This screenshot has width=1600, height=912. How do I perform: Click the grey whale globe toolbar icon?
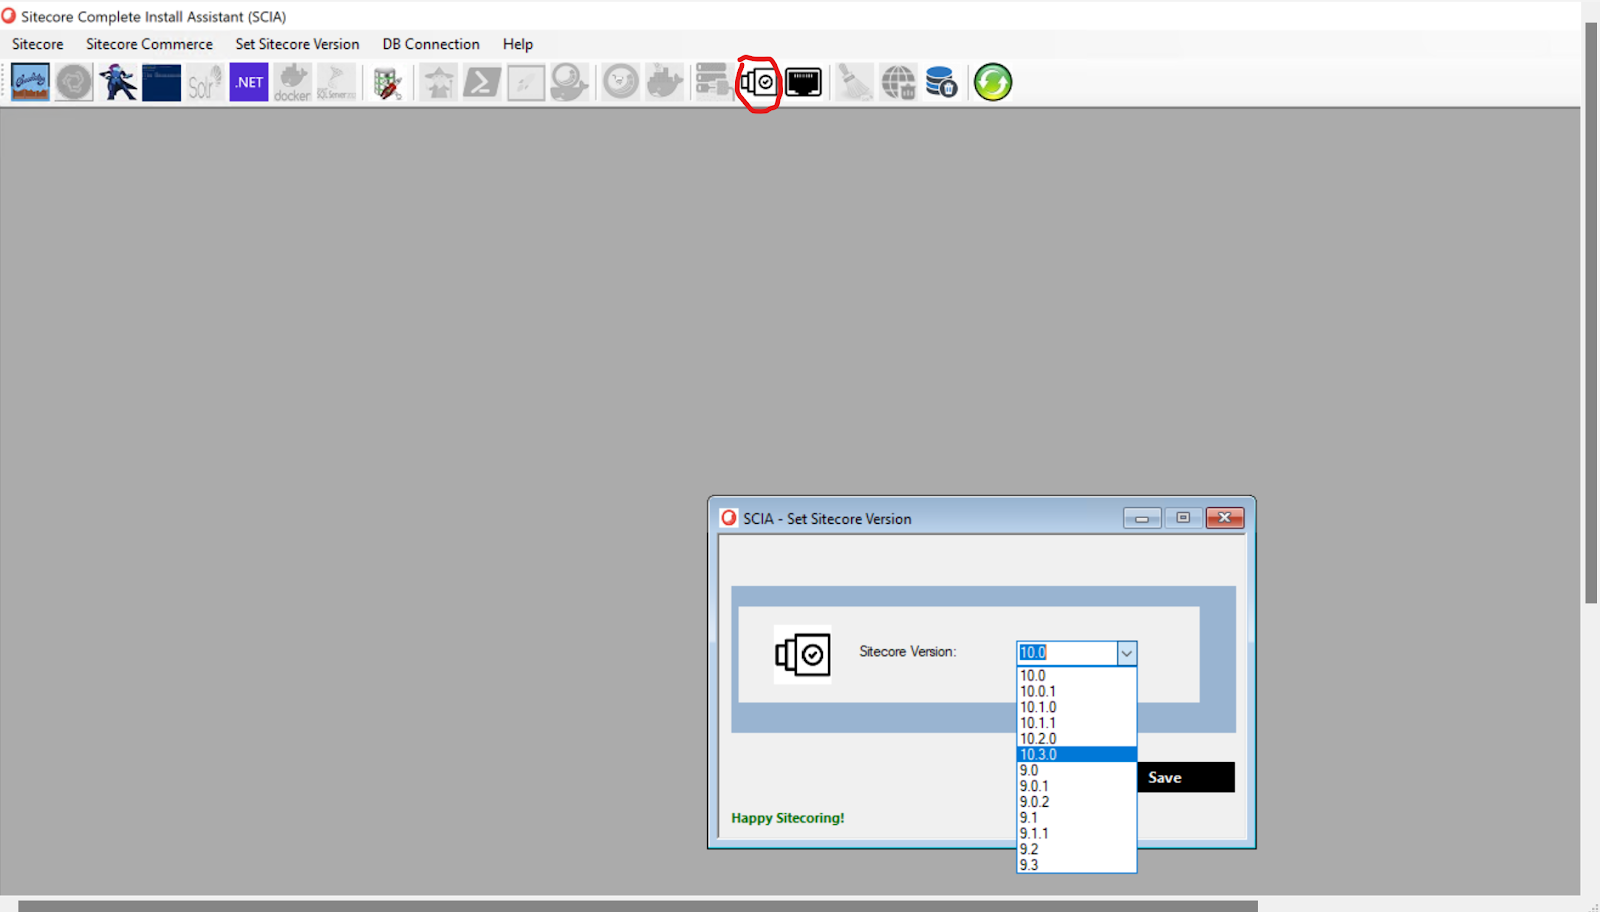click(569, 82)
